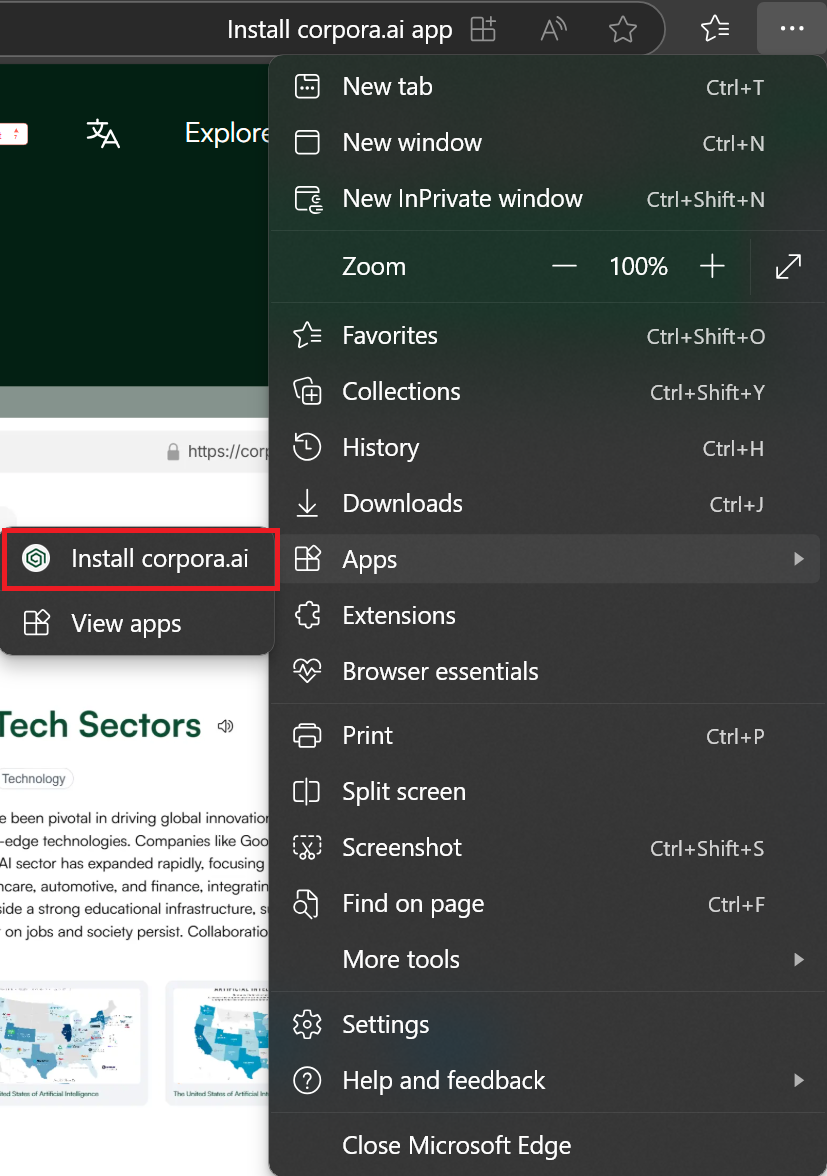This screenshot has width=827, height=1176.
Task: Decrease zoom with the minus button
Action: (x=565, y=266)
